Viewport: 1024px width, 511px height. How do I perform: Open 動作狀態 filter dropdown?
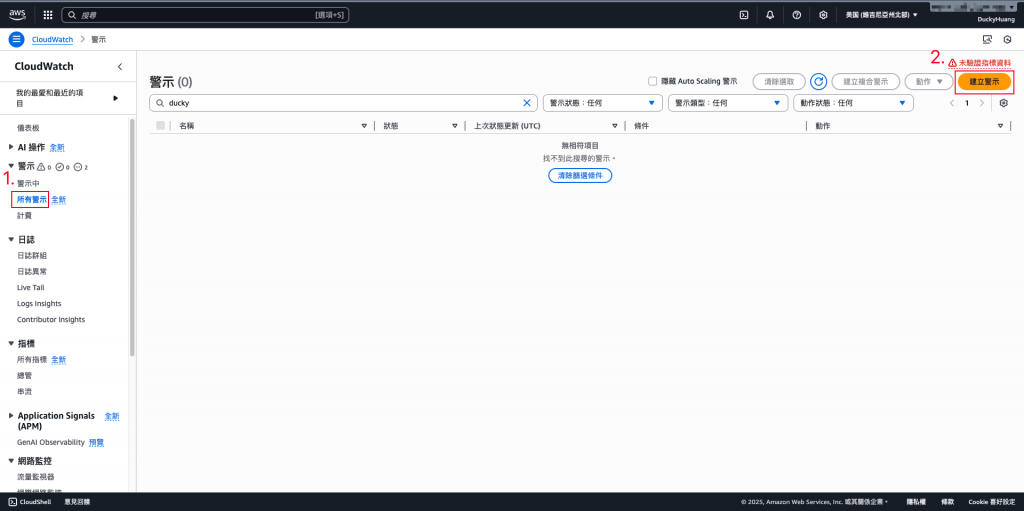point(853,103)
